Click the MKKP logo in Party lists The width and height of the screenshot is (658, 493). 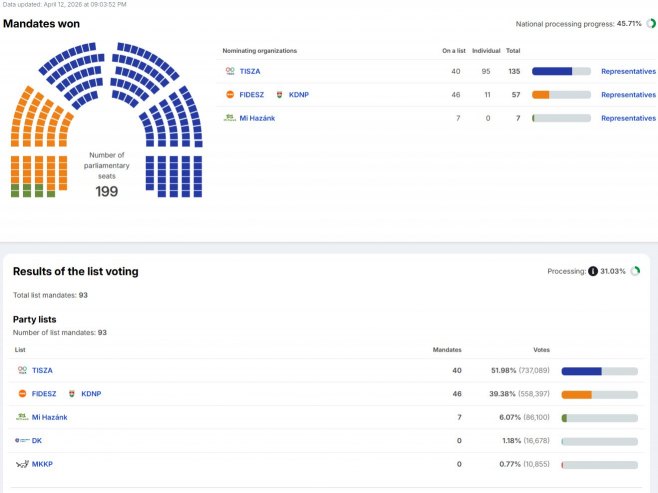tap(22, 464)
